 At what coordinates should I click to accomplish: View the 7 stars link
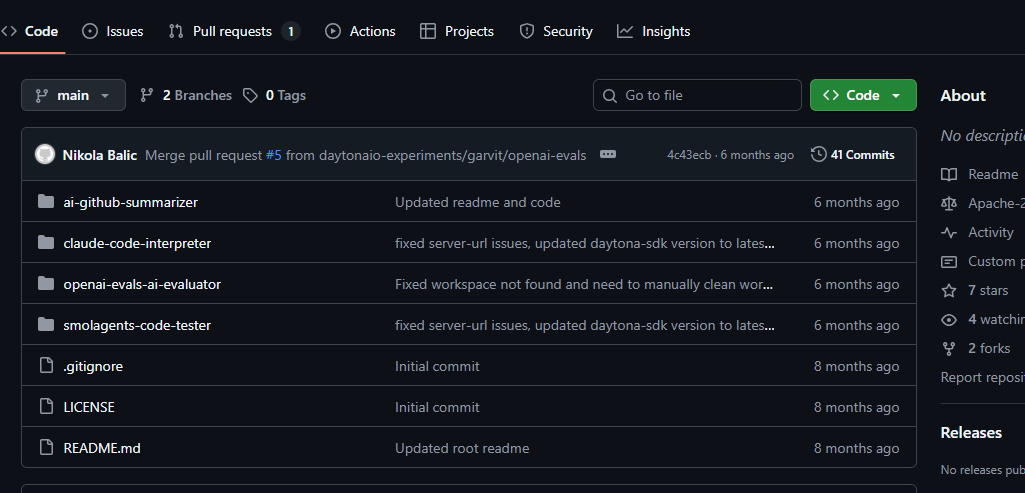point(988,290)
